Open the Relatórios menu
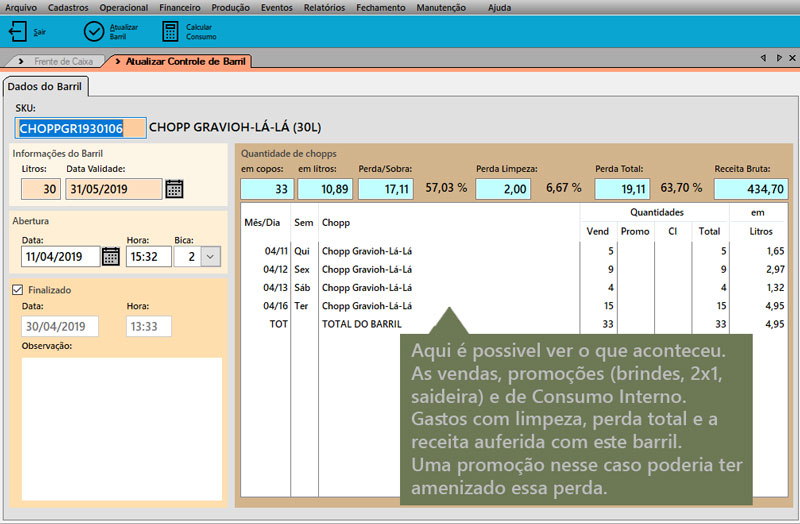 click(x=324, y=8)
